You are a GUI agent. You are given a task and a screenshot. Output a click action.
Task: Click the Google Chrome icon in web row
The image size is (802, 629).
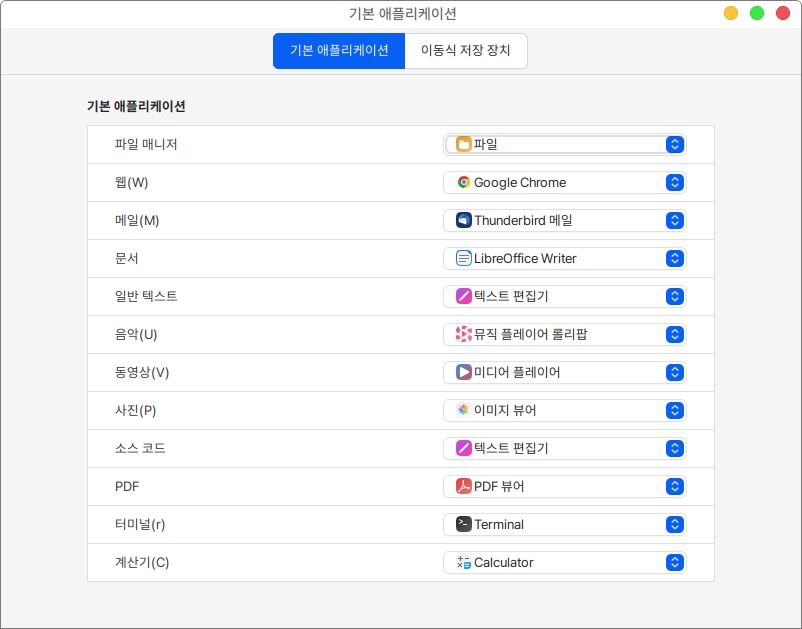(x=464, y=182)
